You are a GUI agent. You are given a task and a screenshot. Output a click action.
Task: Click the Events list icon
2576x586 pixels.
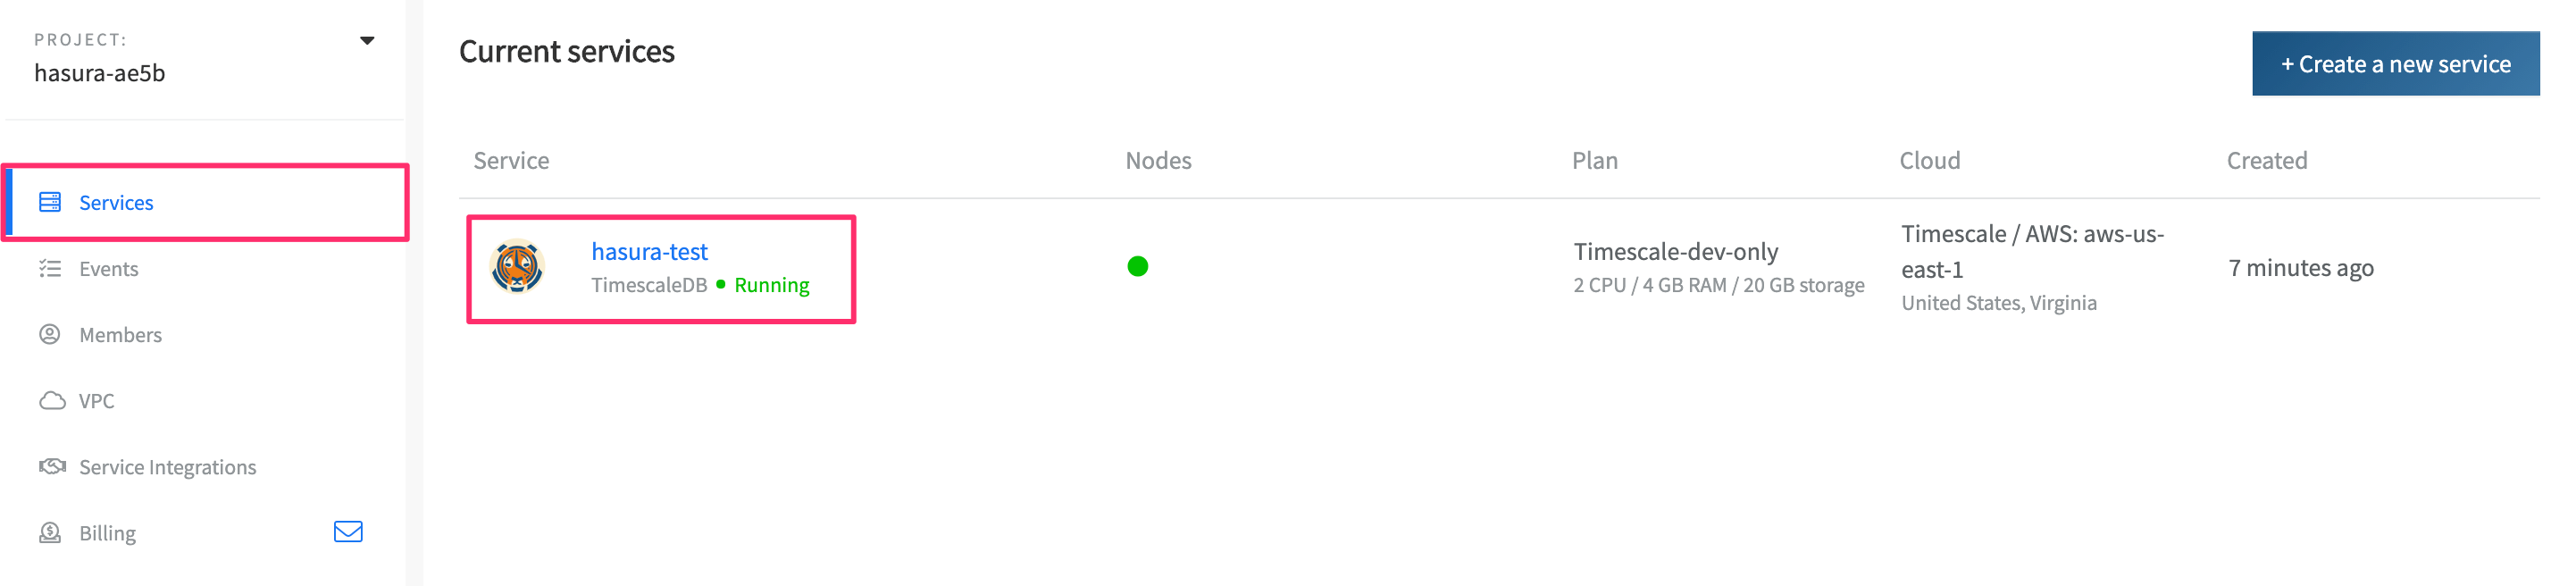[50, 268]
